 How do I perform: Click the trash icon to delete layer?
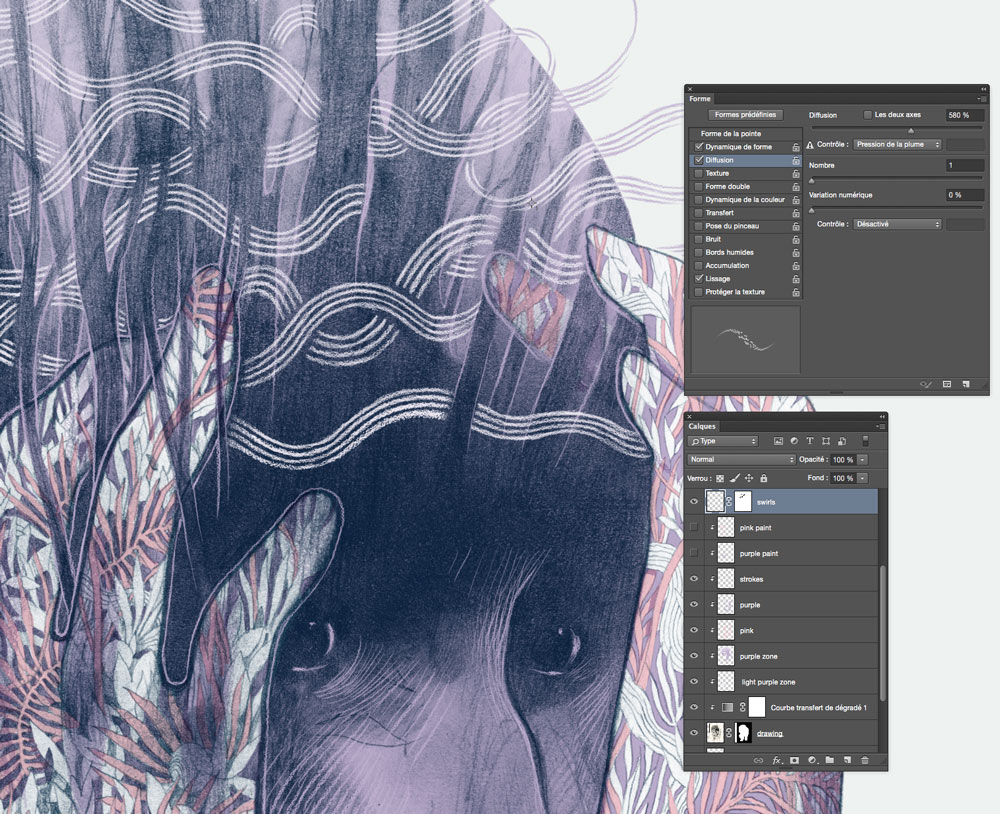tap(865, 760)
